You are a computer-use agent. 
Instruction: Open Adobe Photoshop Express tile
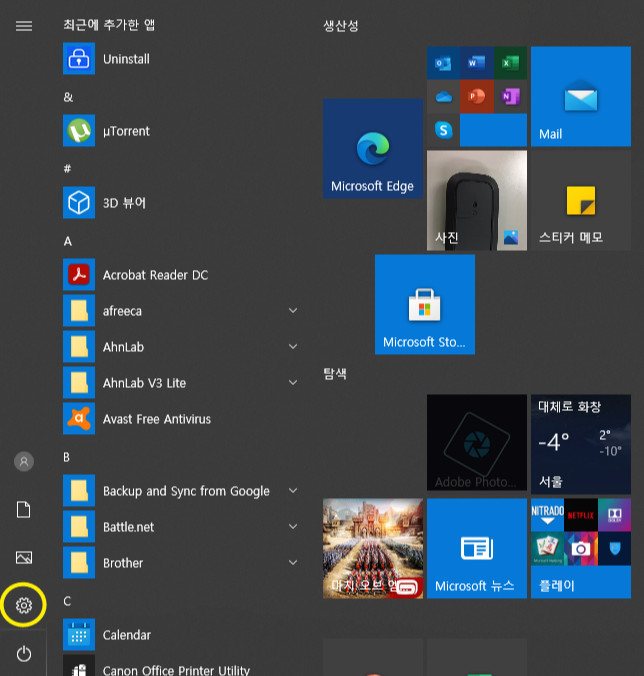pos(477,442)
